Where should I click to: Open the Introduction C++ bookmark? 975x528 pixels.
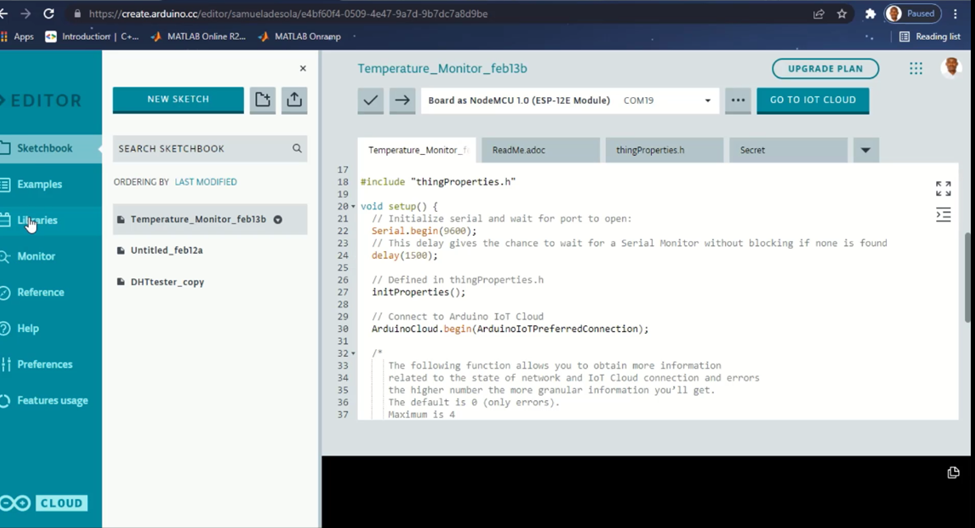tap(92, 37)
